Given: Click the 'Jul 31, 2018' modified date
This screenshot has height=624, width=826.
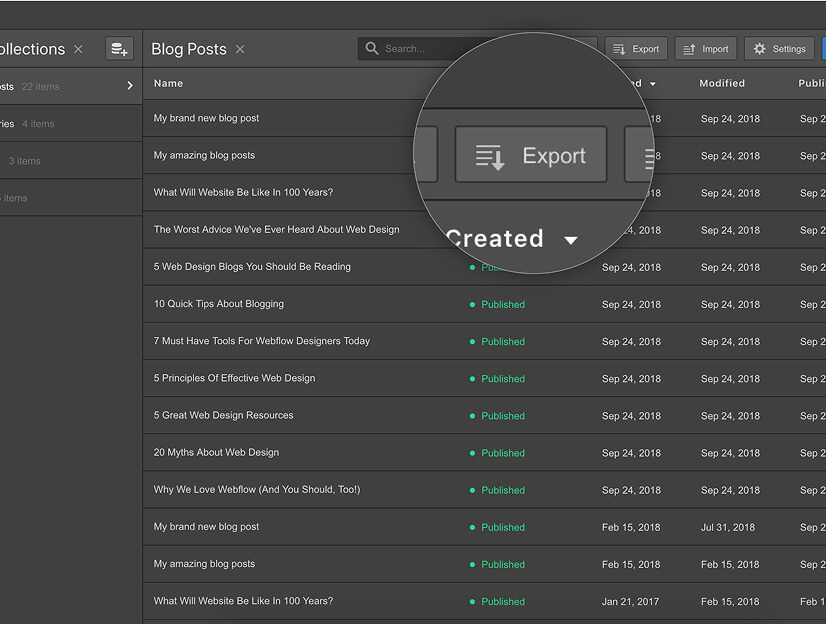Looking at the screenshot, I should click(x=728, y=527).
